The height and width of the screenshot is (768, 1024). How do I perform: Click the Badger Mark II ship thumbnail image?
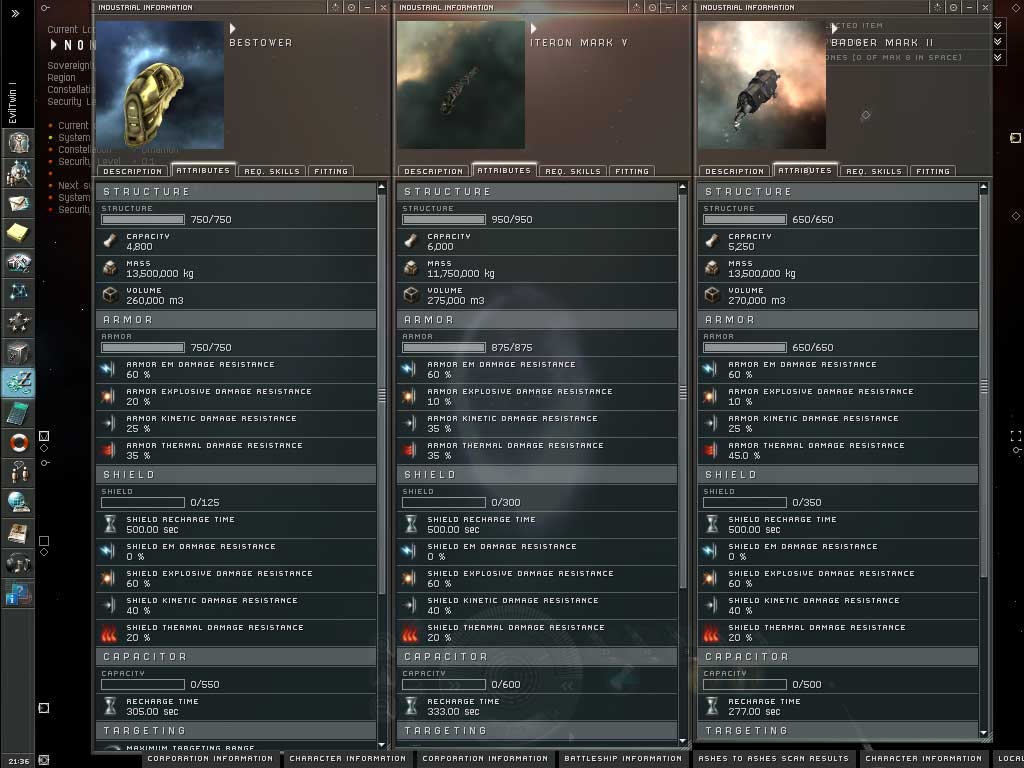(761, 85)
